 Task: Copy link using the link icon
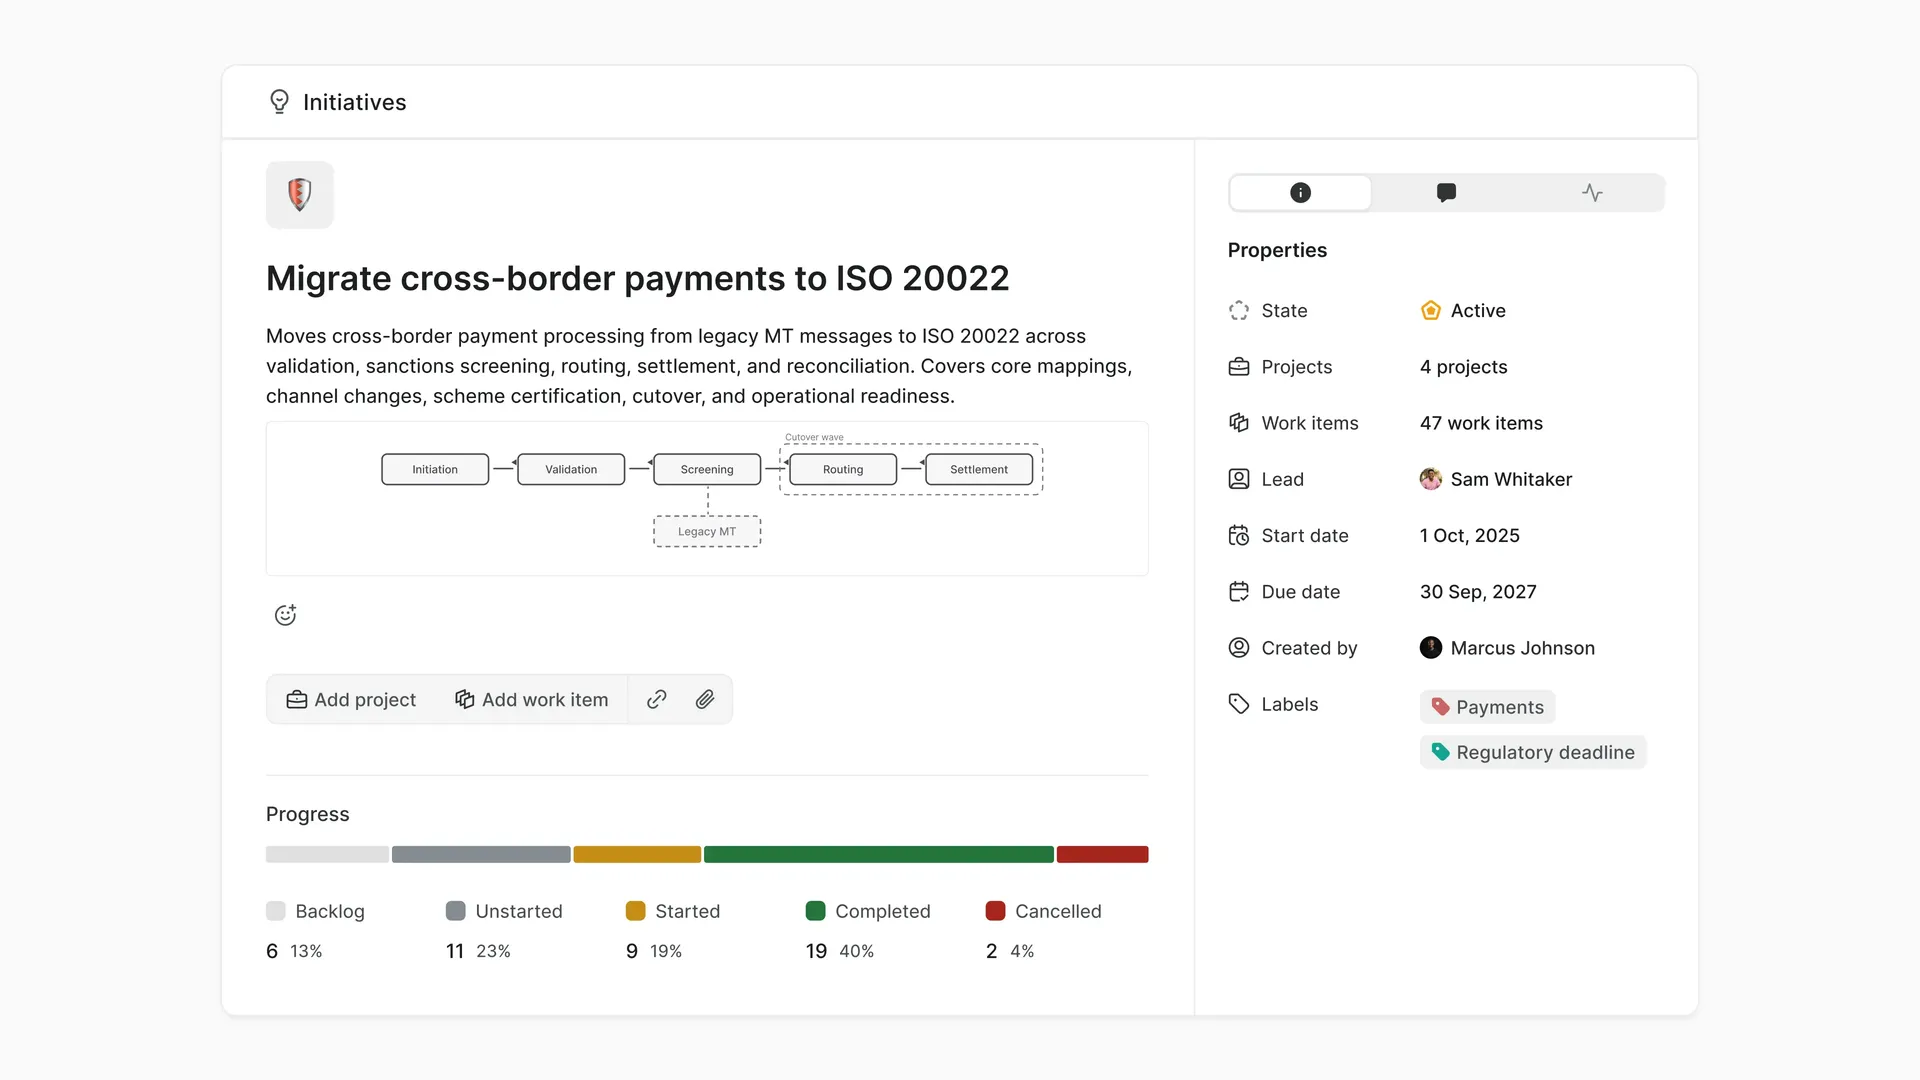[x=657, y=700]
